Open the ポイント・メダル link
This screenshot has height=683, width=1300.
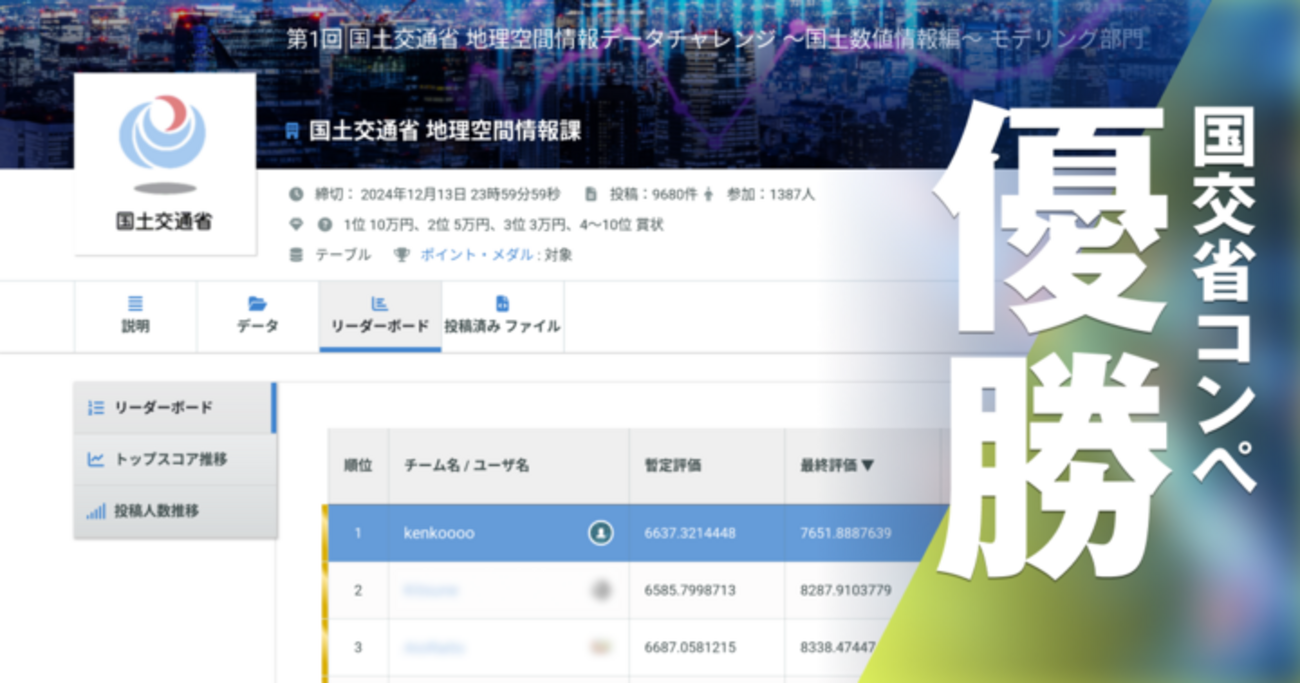click(476, 255)
